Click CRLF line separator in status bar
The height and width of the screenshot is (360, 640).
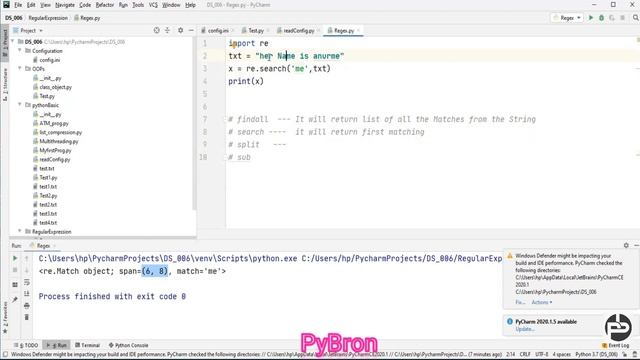[525, 355]
